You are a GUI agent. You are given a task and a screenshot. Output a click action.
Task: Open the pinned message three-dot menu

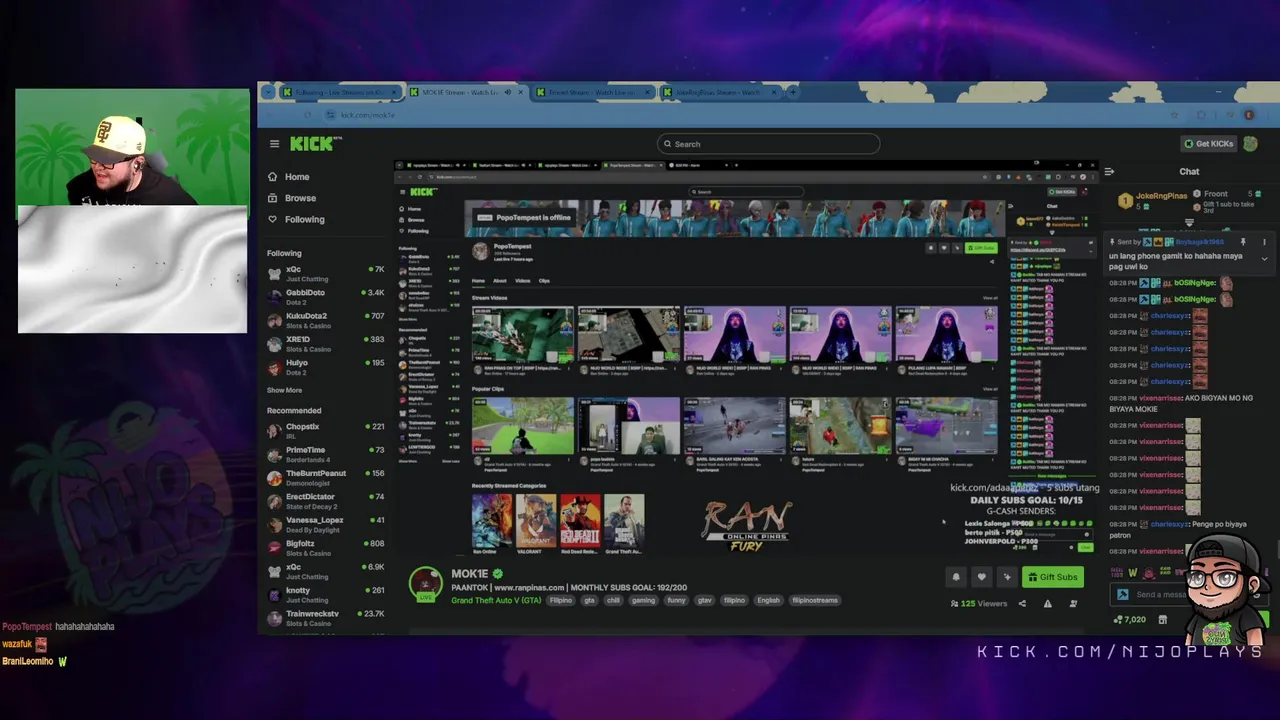tap(1264, 242)
